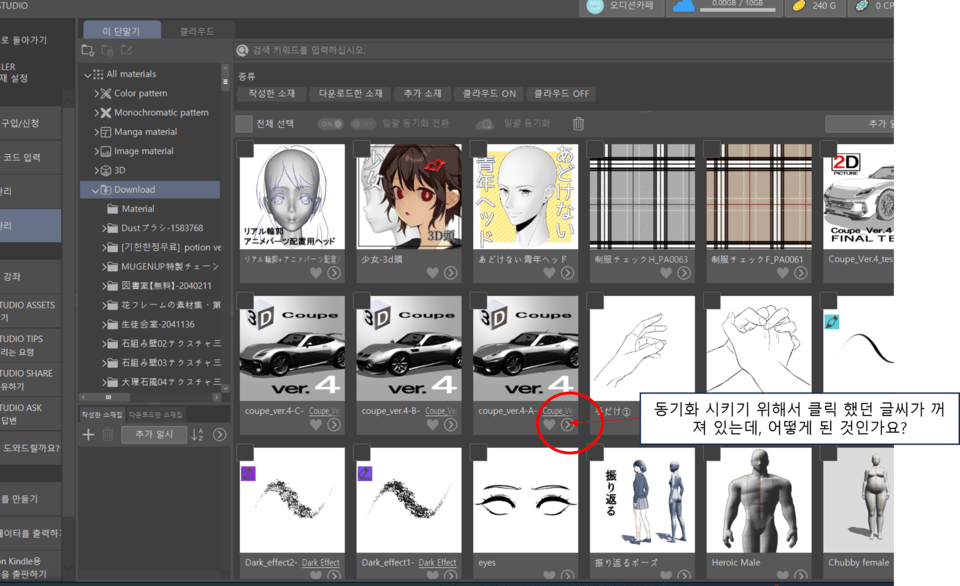Filter by 클라우드 ON tag
Viewport: 960px width, 586px height.
(489, 94)
